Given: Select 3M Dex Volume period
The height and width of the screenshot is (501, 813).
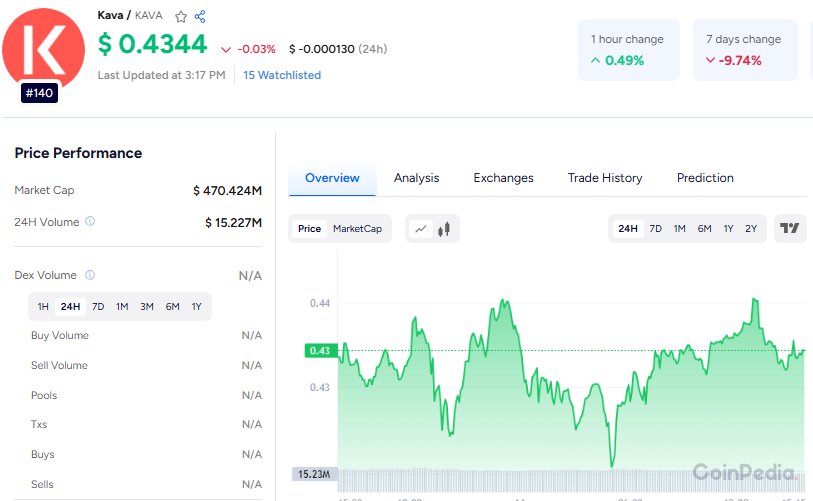Looking at the screenshot, I should tap(147, 307).
